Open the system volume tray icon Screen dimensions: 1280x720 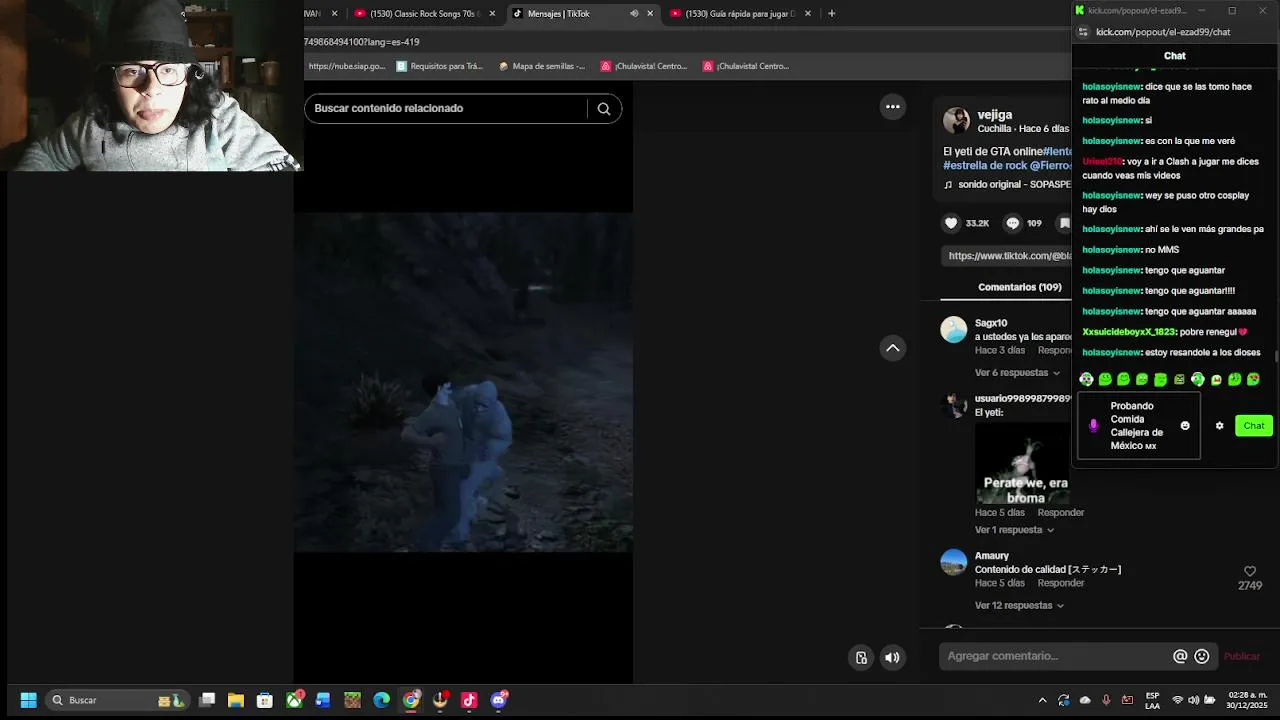[1194, 700]
